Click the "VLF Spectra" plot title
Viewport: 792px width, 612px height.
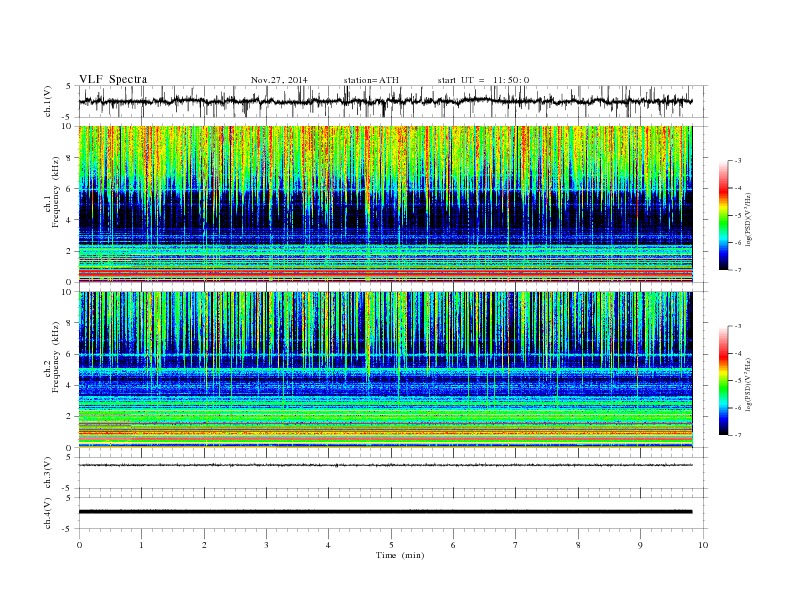tap(113, 79)
